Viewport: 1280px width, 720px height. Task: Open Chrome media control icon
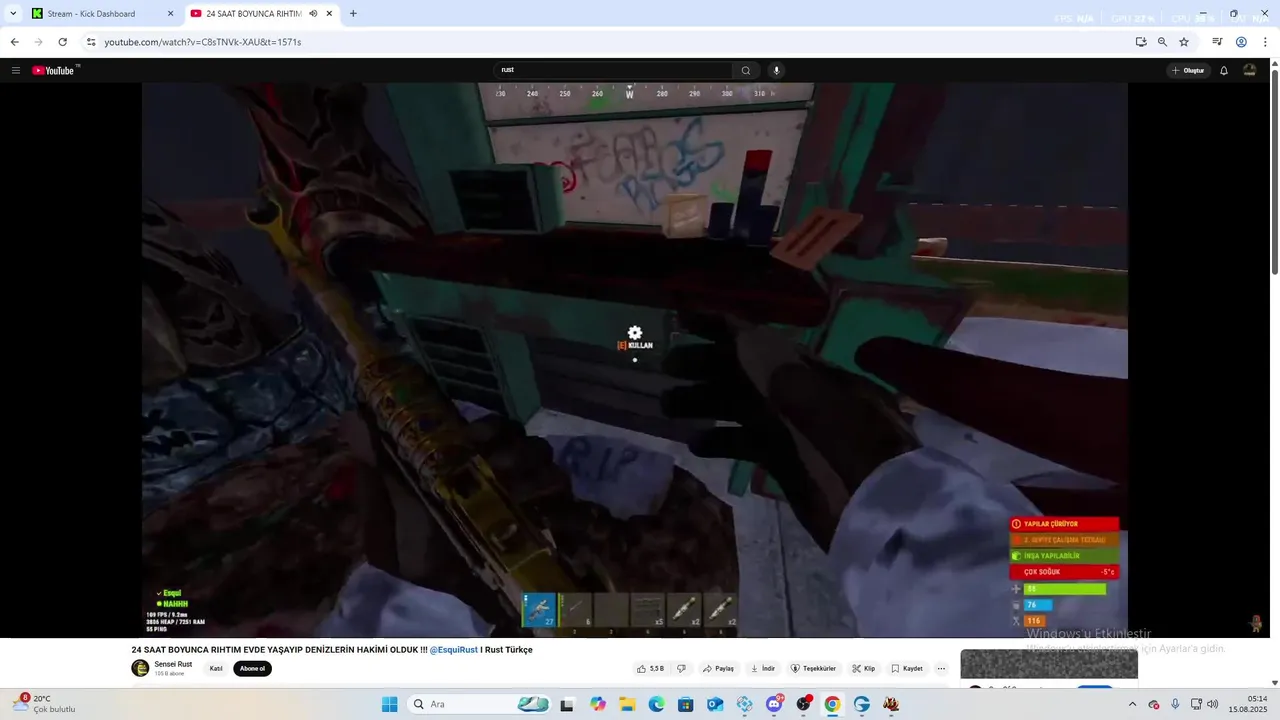[1217, 42]
